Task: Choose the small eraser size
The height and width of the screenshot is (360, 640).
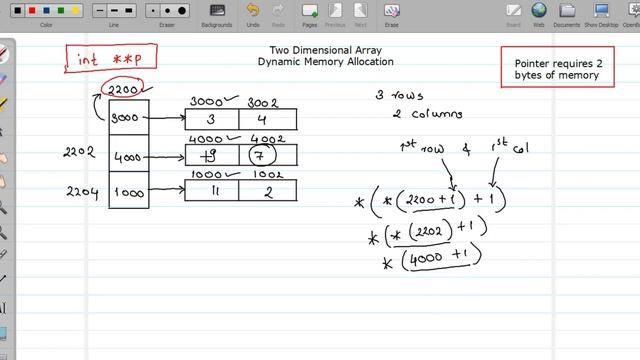Action: [153, 11]
